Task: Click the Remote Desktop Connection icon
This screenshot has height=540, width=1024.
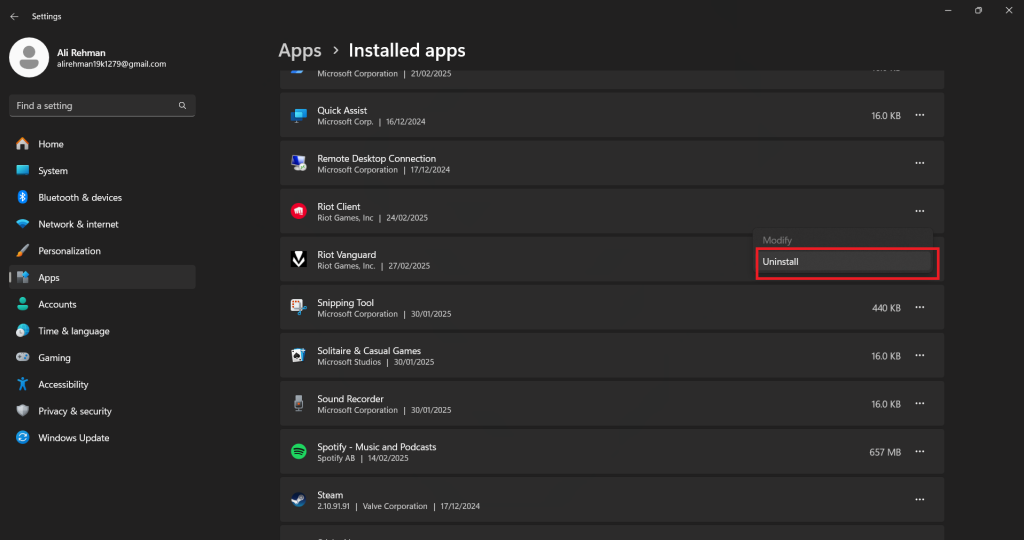Action: [298, 163]
